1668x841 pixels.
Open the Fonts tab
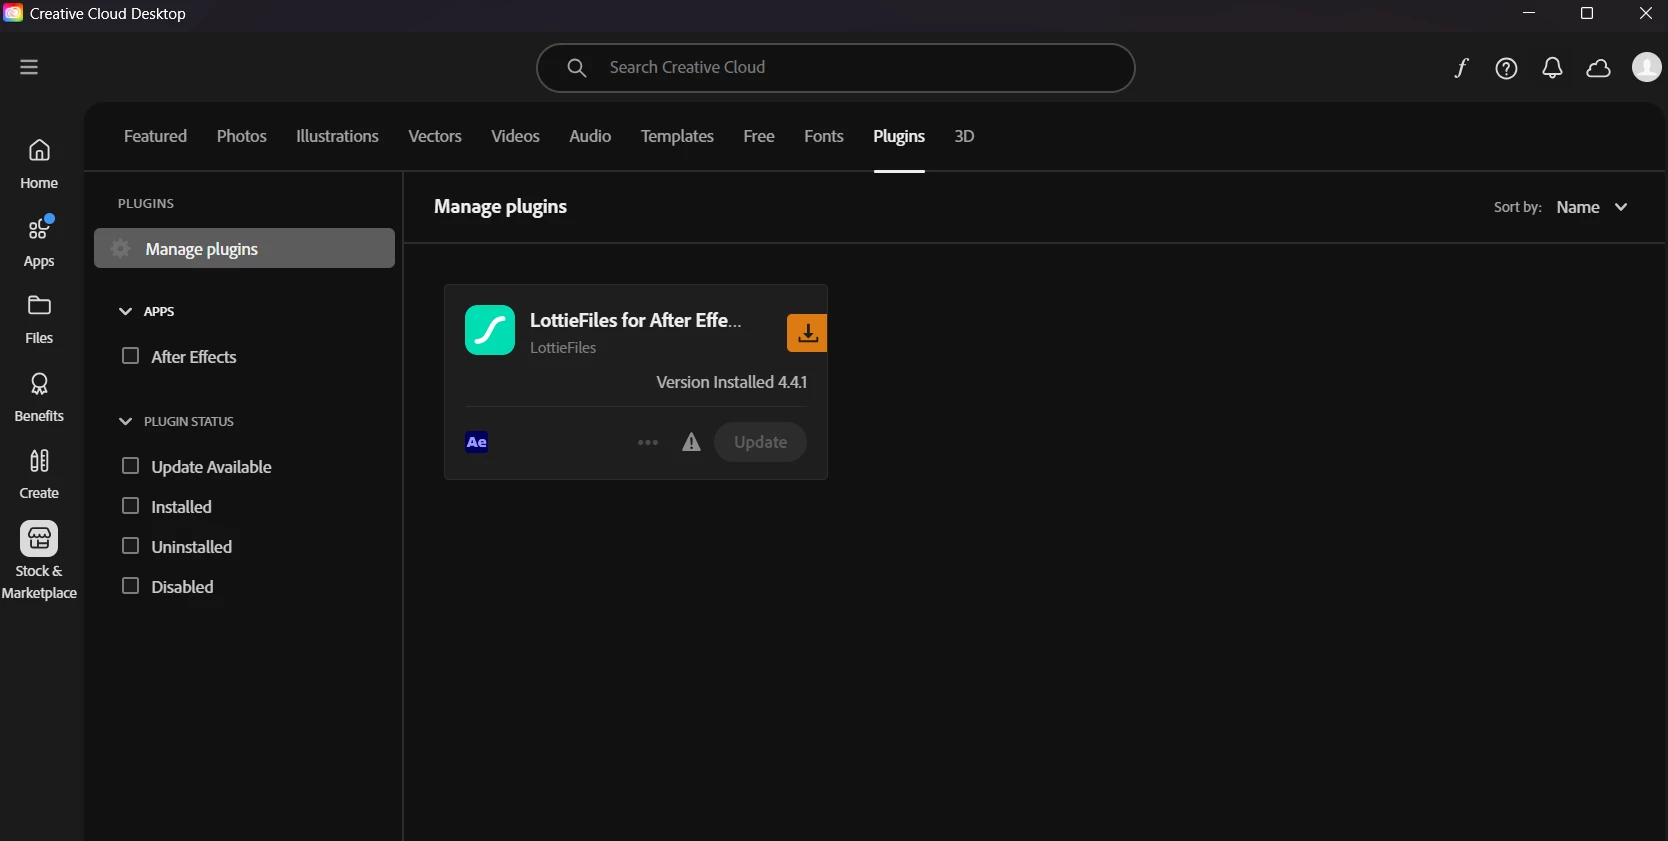coord(824,136)
